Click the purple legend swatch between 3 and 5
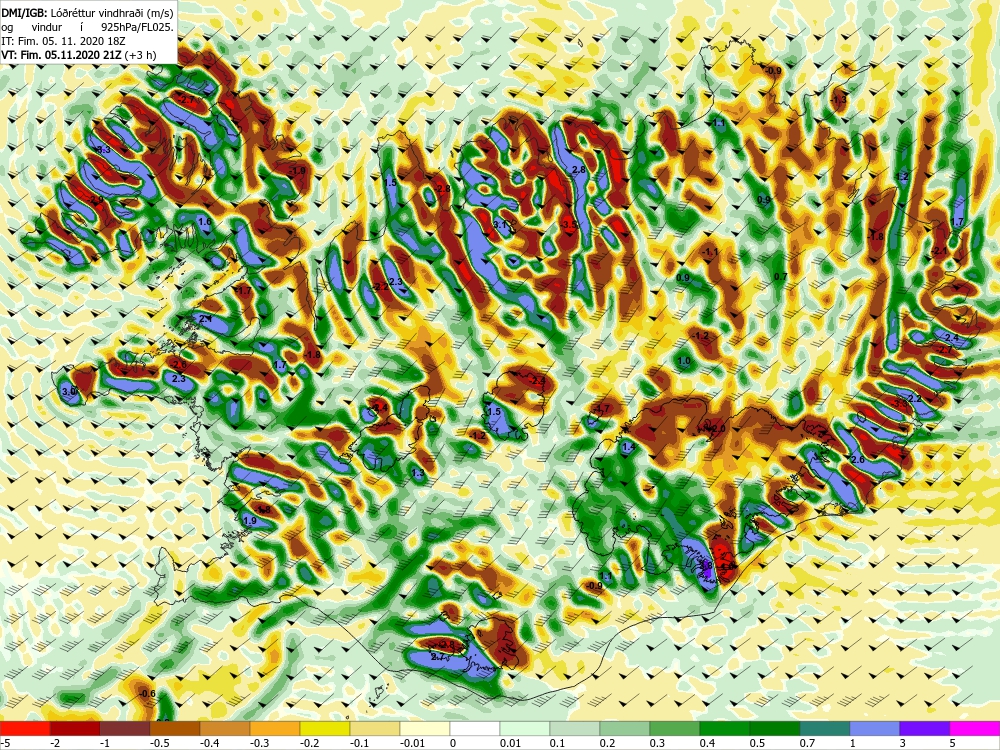The height and width of the screenshot is (750, 1000). click(925, 728)
